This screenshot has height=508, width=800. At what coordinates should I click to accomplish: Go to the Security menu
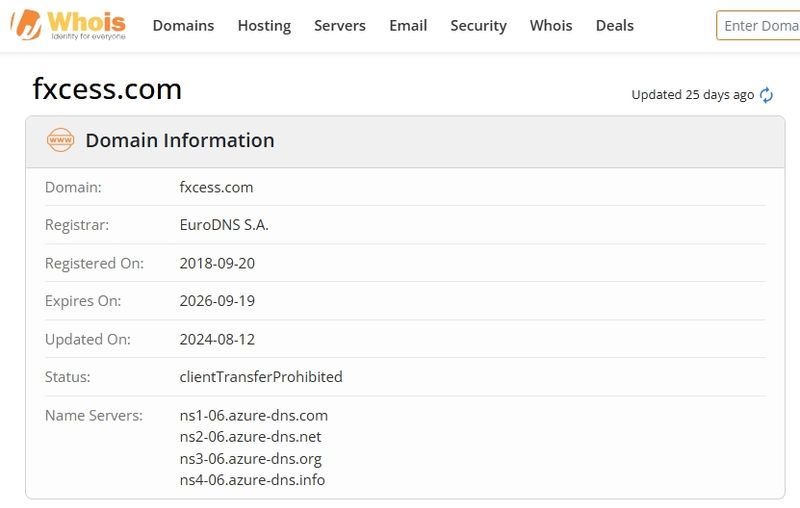click(479, 26)
